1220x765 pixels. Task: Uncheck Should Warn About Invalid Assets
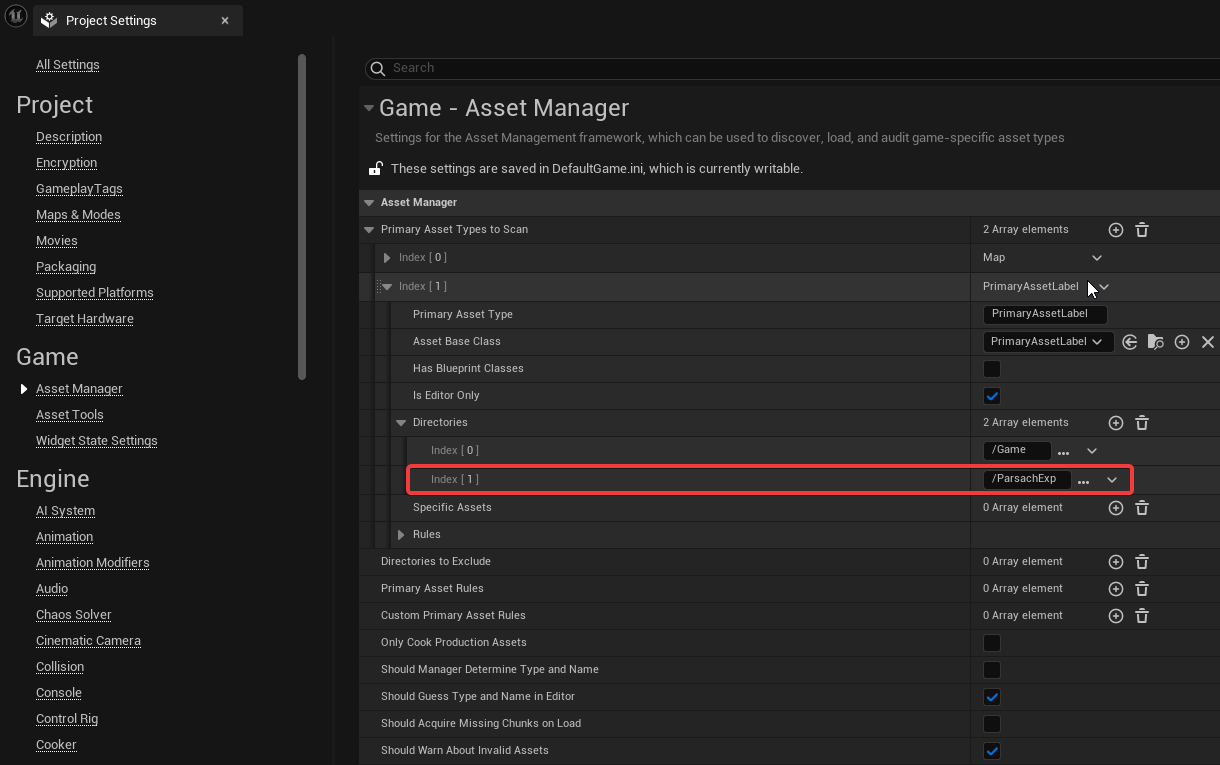[x=992, y=751]
